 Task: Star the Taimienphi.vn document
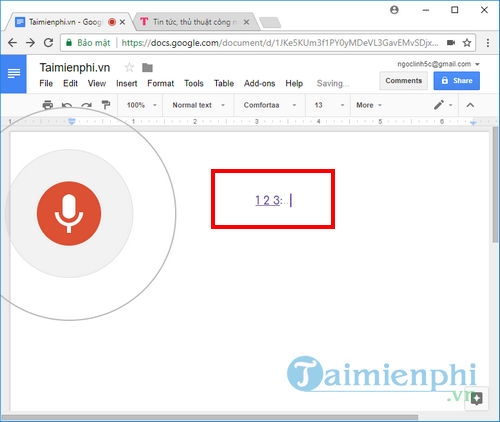(x=129, y=68)
